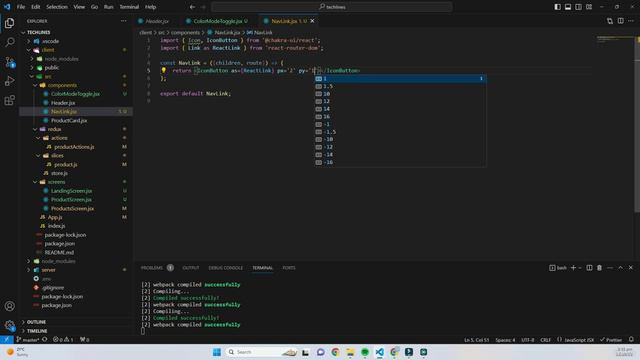The height and width of the screenshot is (360, 640).
Task: Open the Search view in activity bar
Action: click(x=9, y=42)
